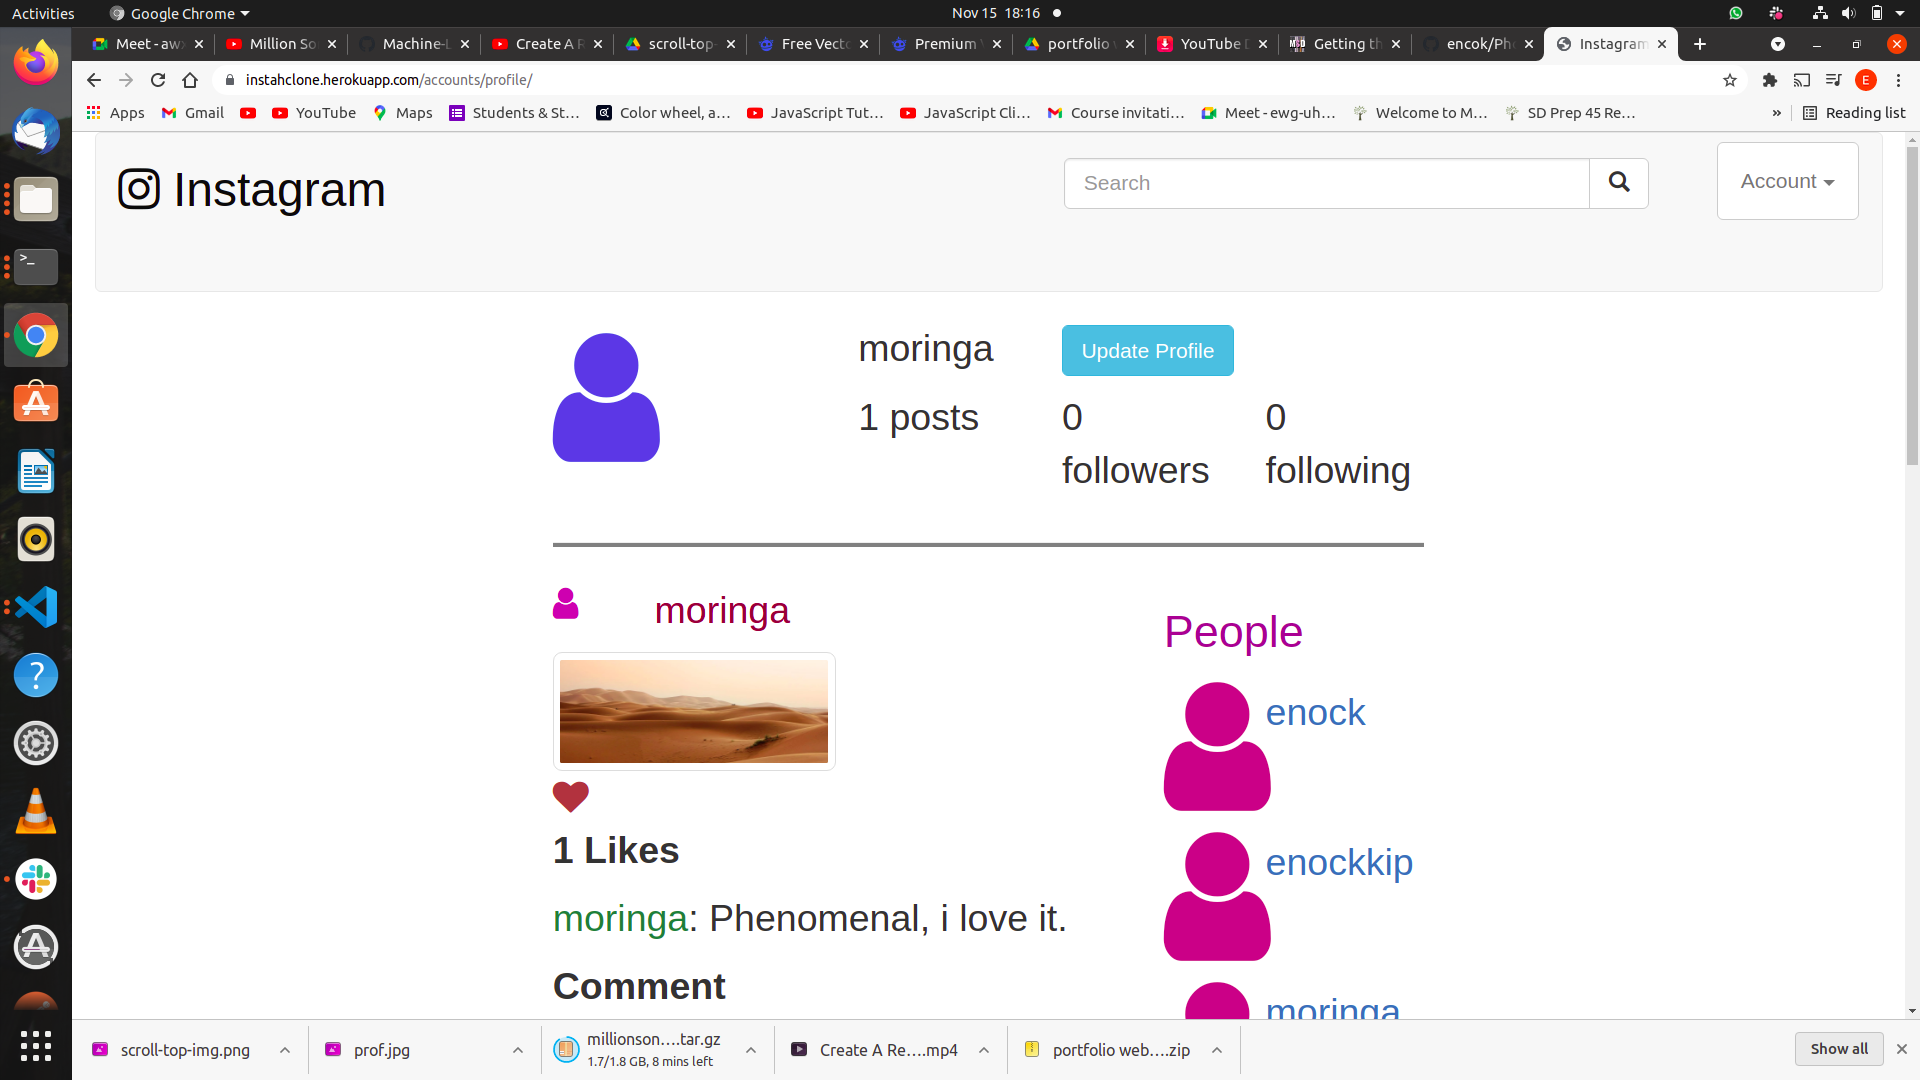Image resolution: width=1920 pixels, height=1080 pixels.
Task: Click the search magnifier button
Action: 1618,183
